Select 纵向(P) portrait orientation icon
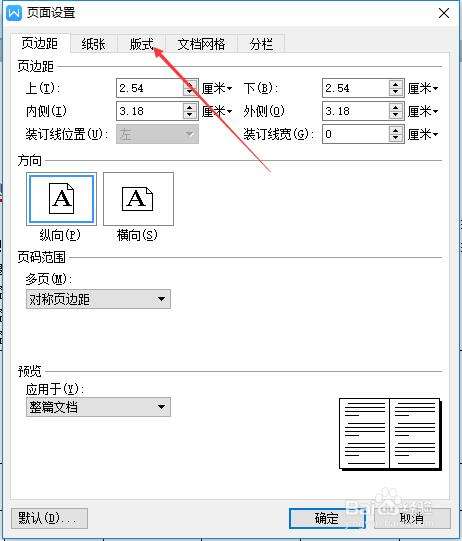Image resolution: width=462 pixels, height=541 pixels. pyautogui.click(x=61, y=199)
